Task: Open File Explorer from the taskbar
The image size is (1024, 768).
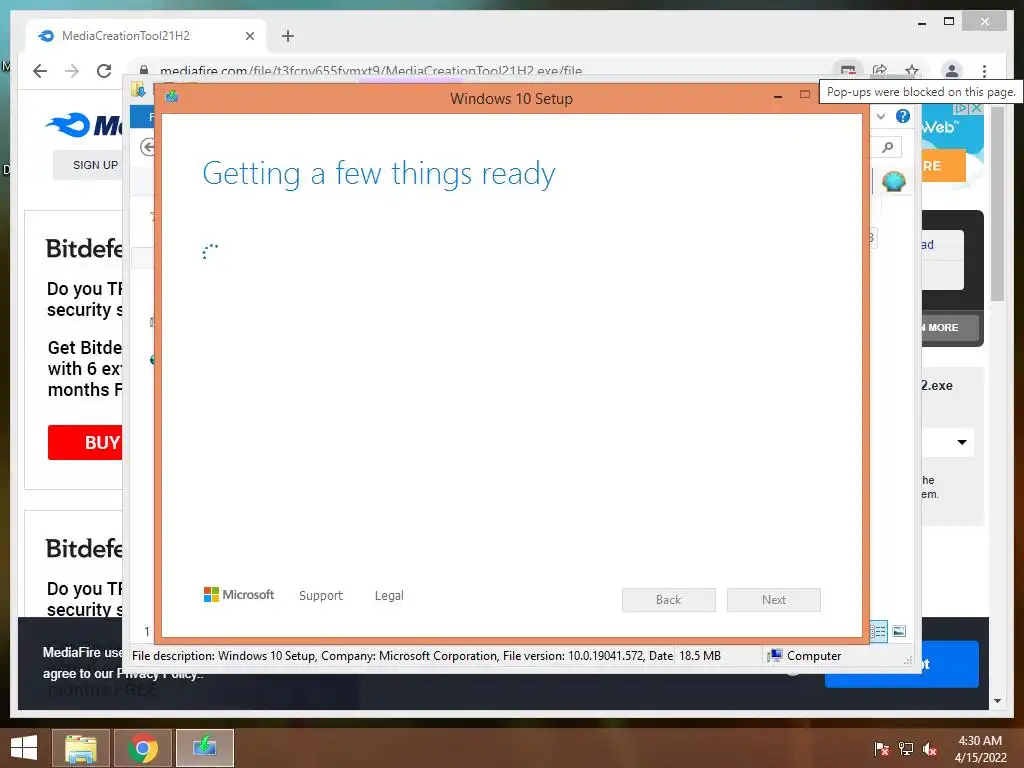Action: [81, 748]
